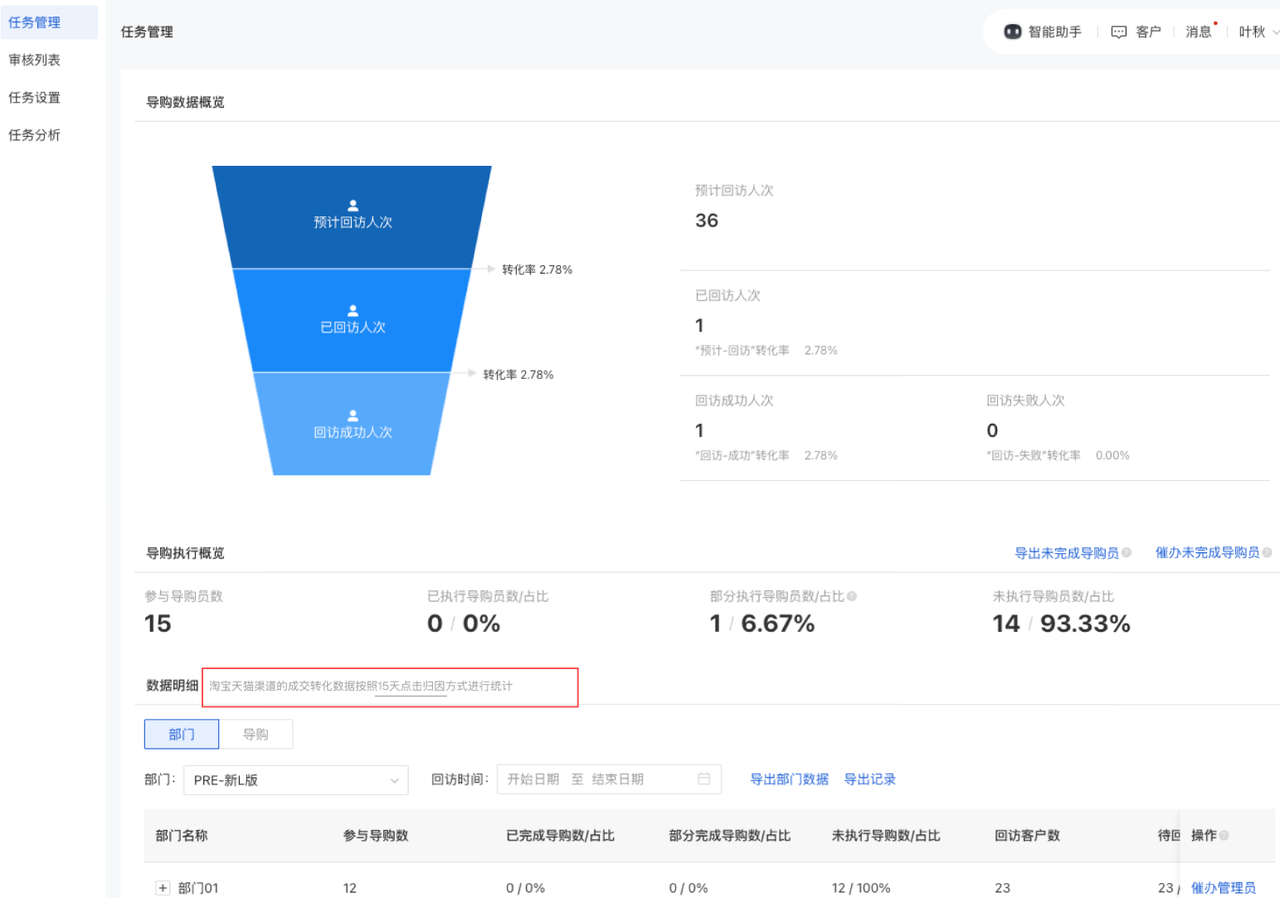Click info icon next to 部分执行导购员数/占比

(852, 596)
